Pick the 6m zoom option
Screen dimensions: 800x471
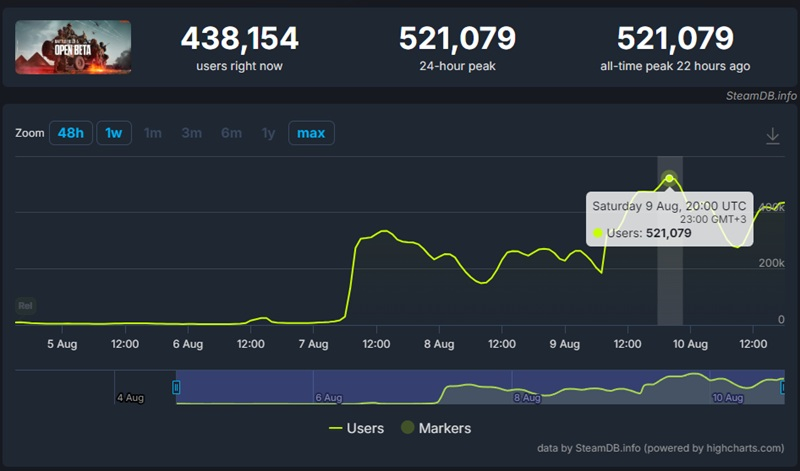coord(231,133)
